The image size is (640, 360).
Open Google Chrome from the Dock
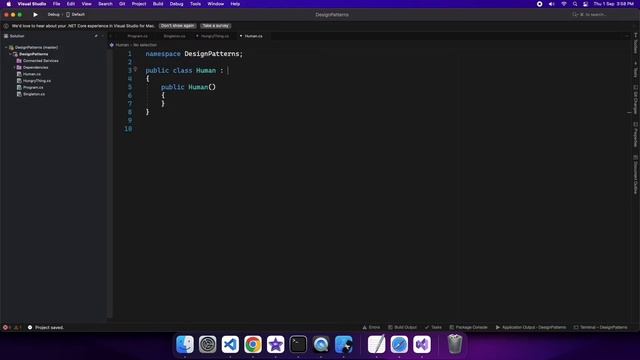(x=253, y=344)
